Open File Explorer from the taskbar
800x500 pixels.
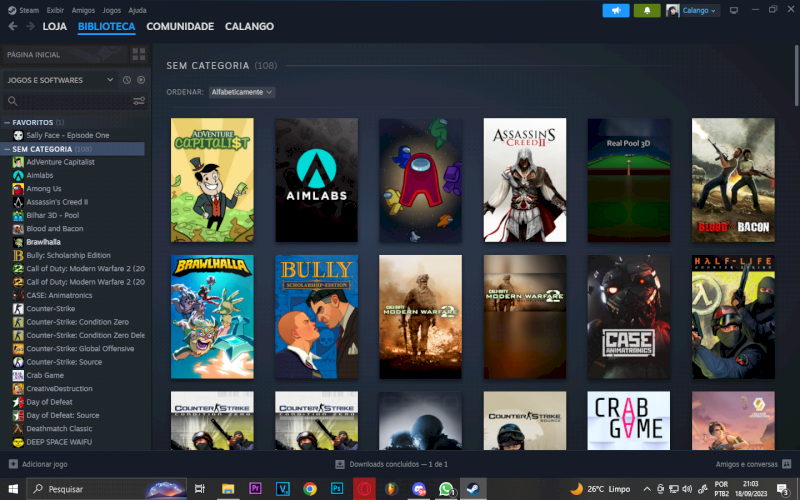point(228,489)
